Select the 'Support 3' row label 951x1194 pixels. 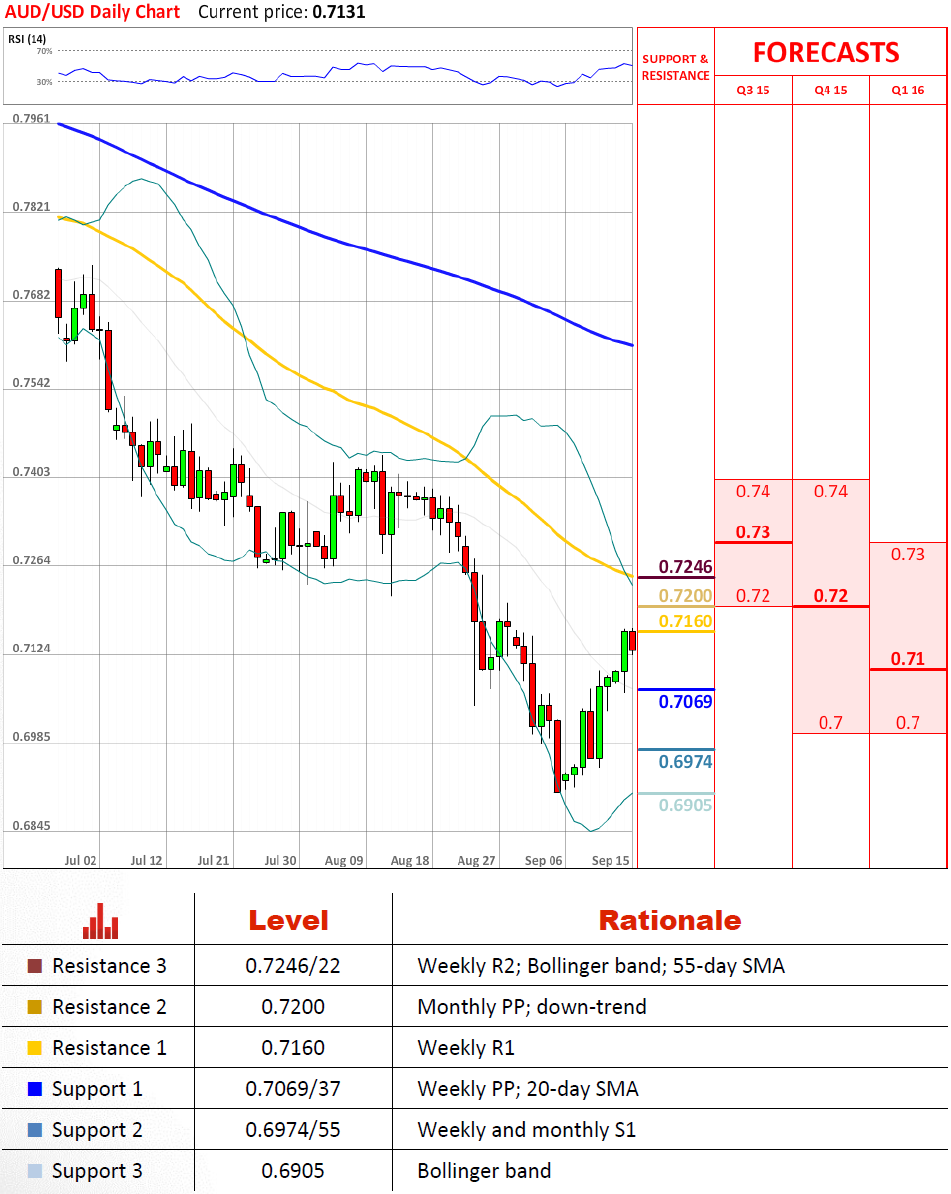[x=97, y=1172]
